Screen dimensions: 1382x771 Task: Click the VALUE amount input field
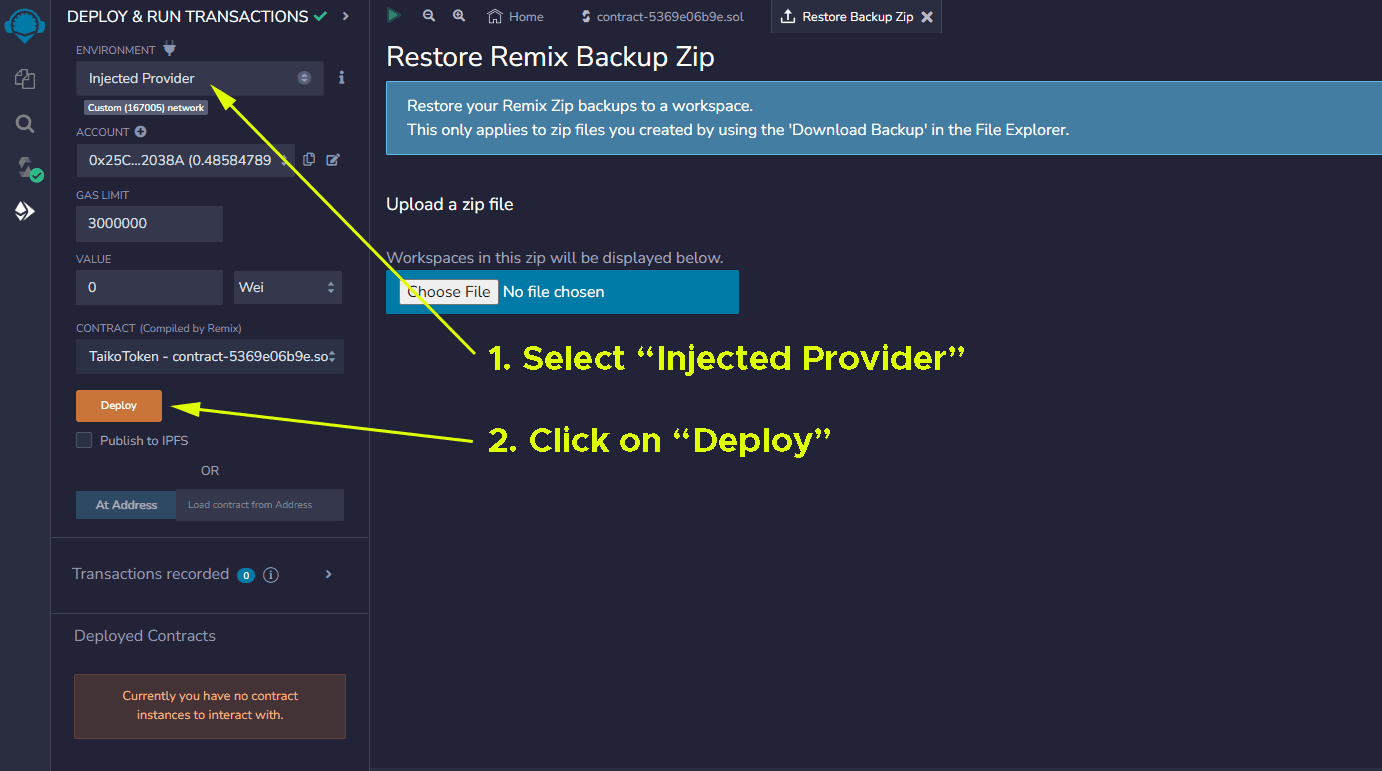click(x=149, y=287)
